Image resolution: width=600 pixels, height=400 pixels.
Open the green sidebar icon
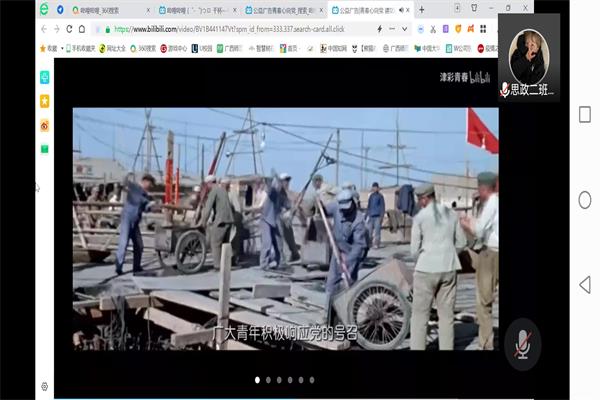point(45,149)
